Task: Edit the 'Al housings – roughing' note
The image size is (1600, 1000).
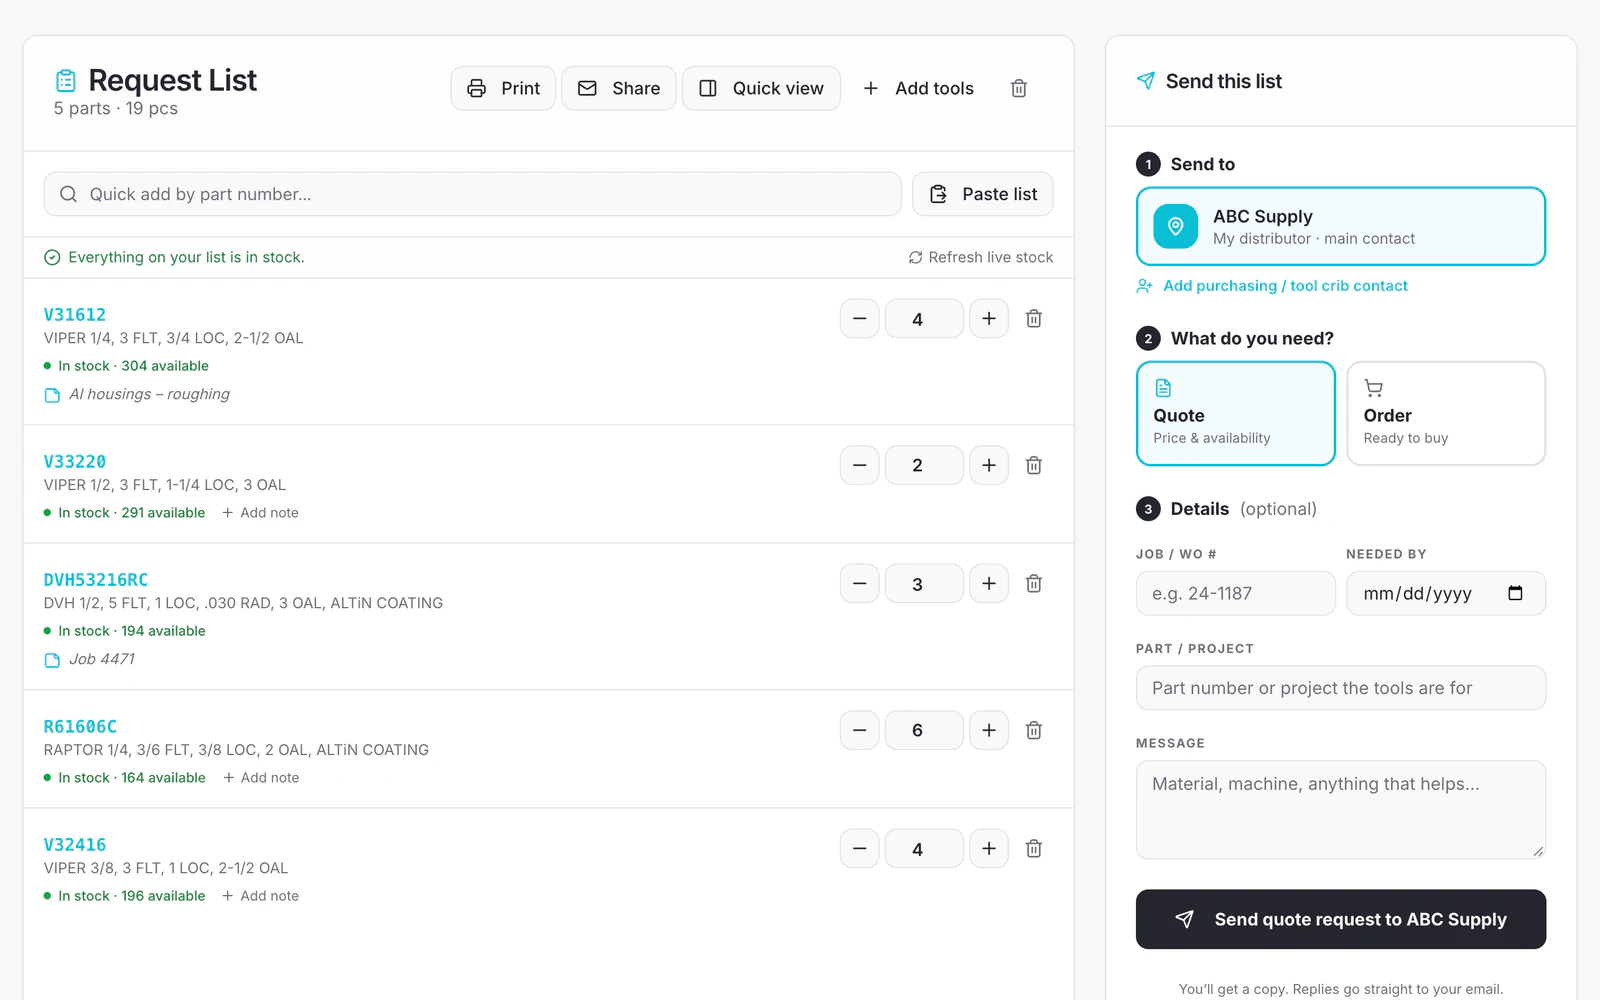Action: (x=137, y=394)
